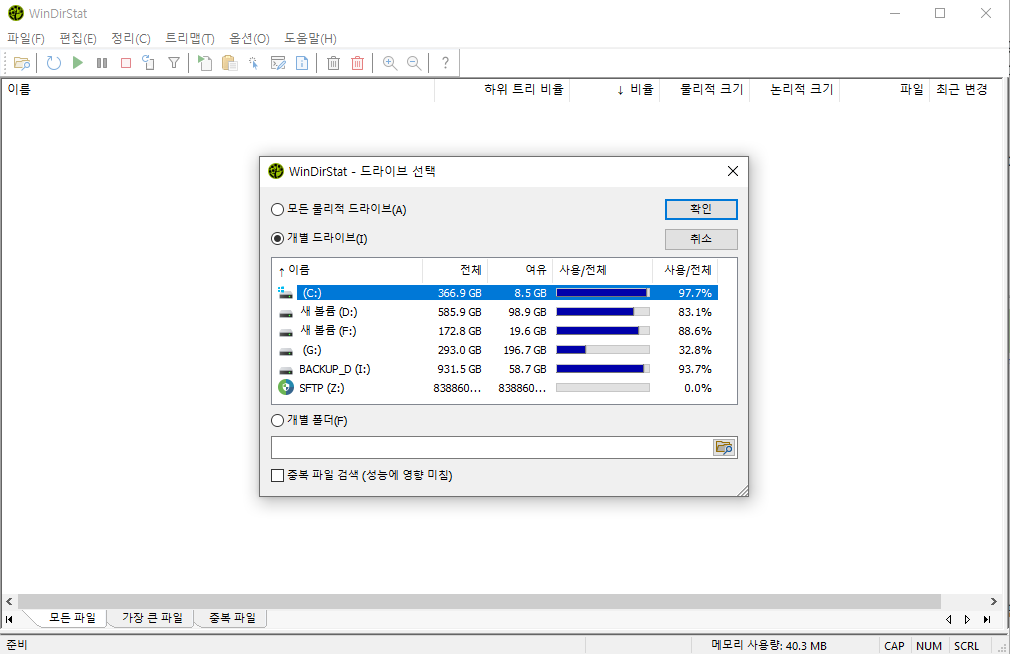
Task: Click the red Stop scan square icon
Action: pyautogui.click(x=126, y=63)
